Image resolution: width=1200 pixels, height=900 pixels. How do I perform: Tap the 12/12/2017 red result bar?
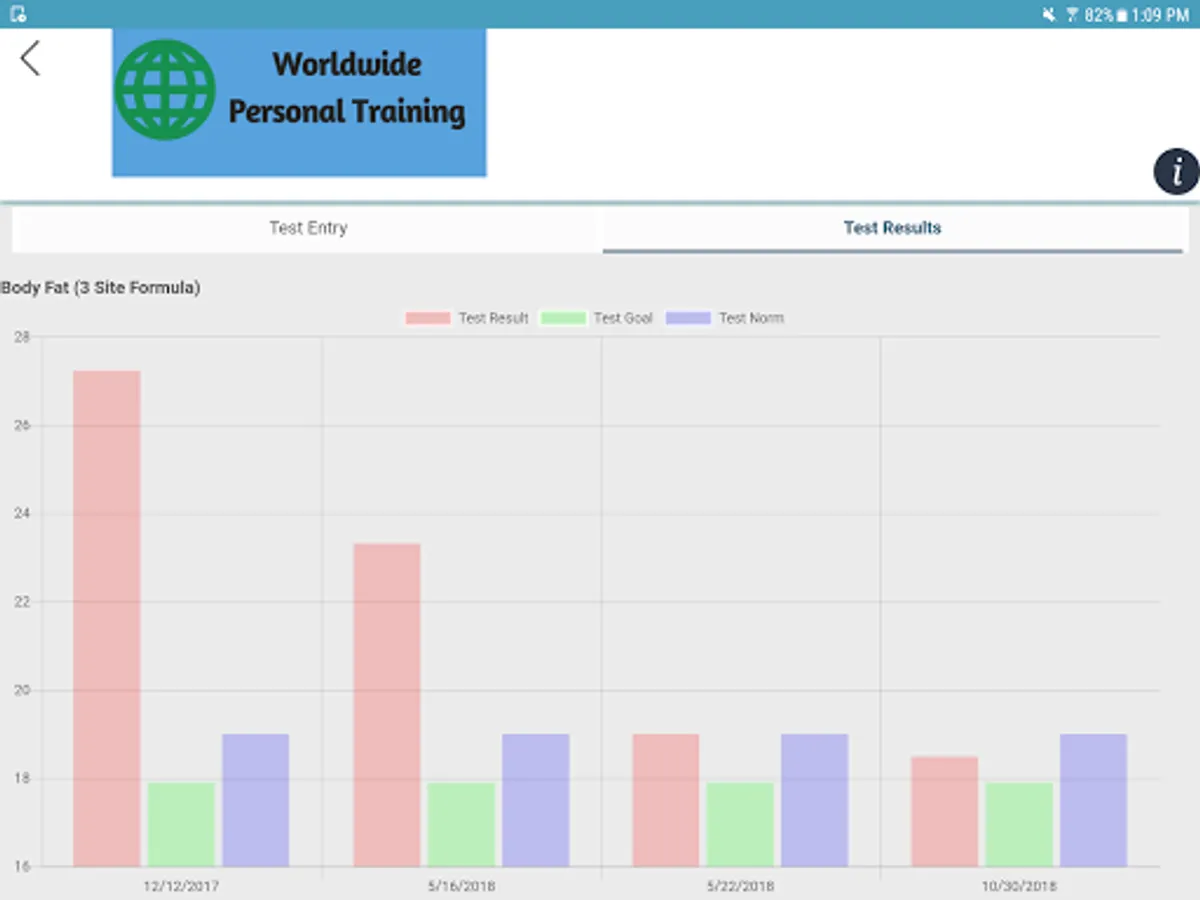(107, 618)
